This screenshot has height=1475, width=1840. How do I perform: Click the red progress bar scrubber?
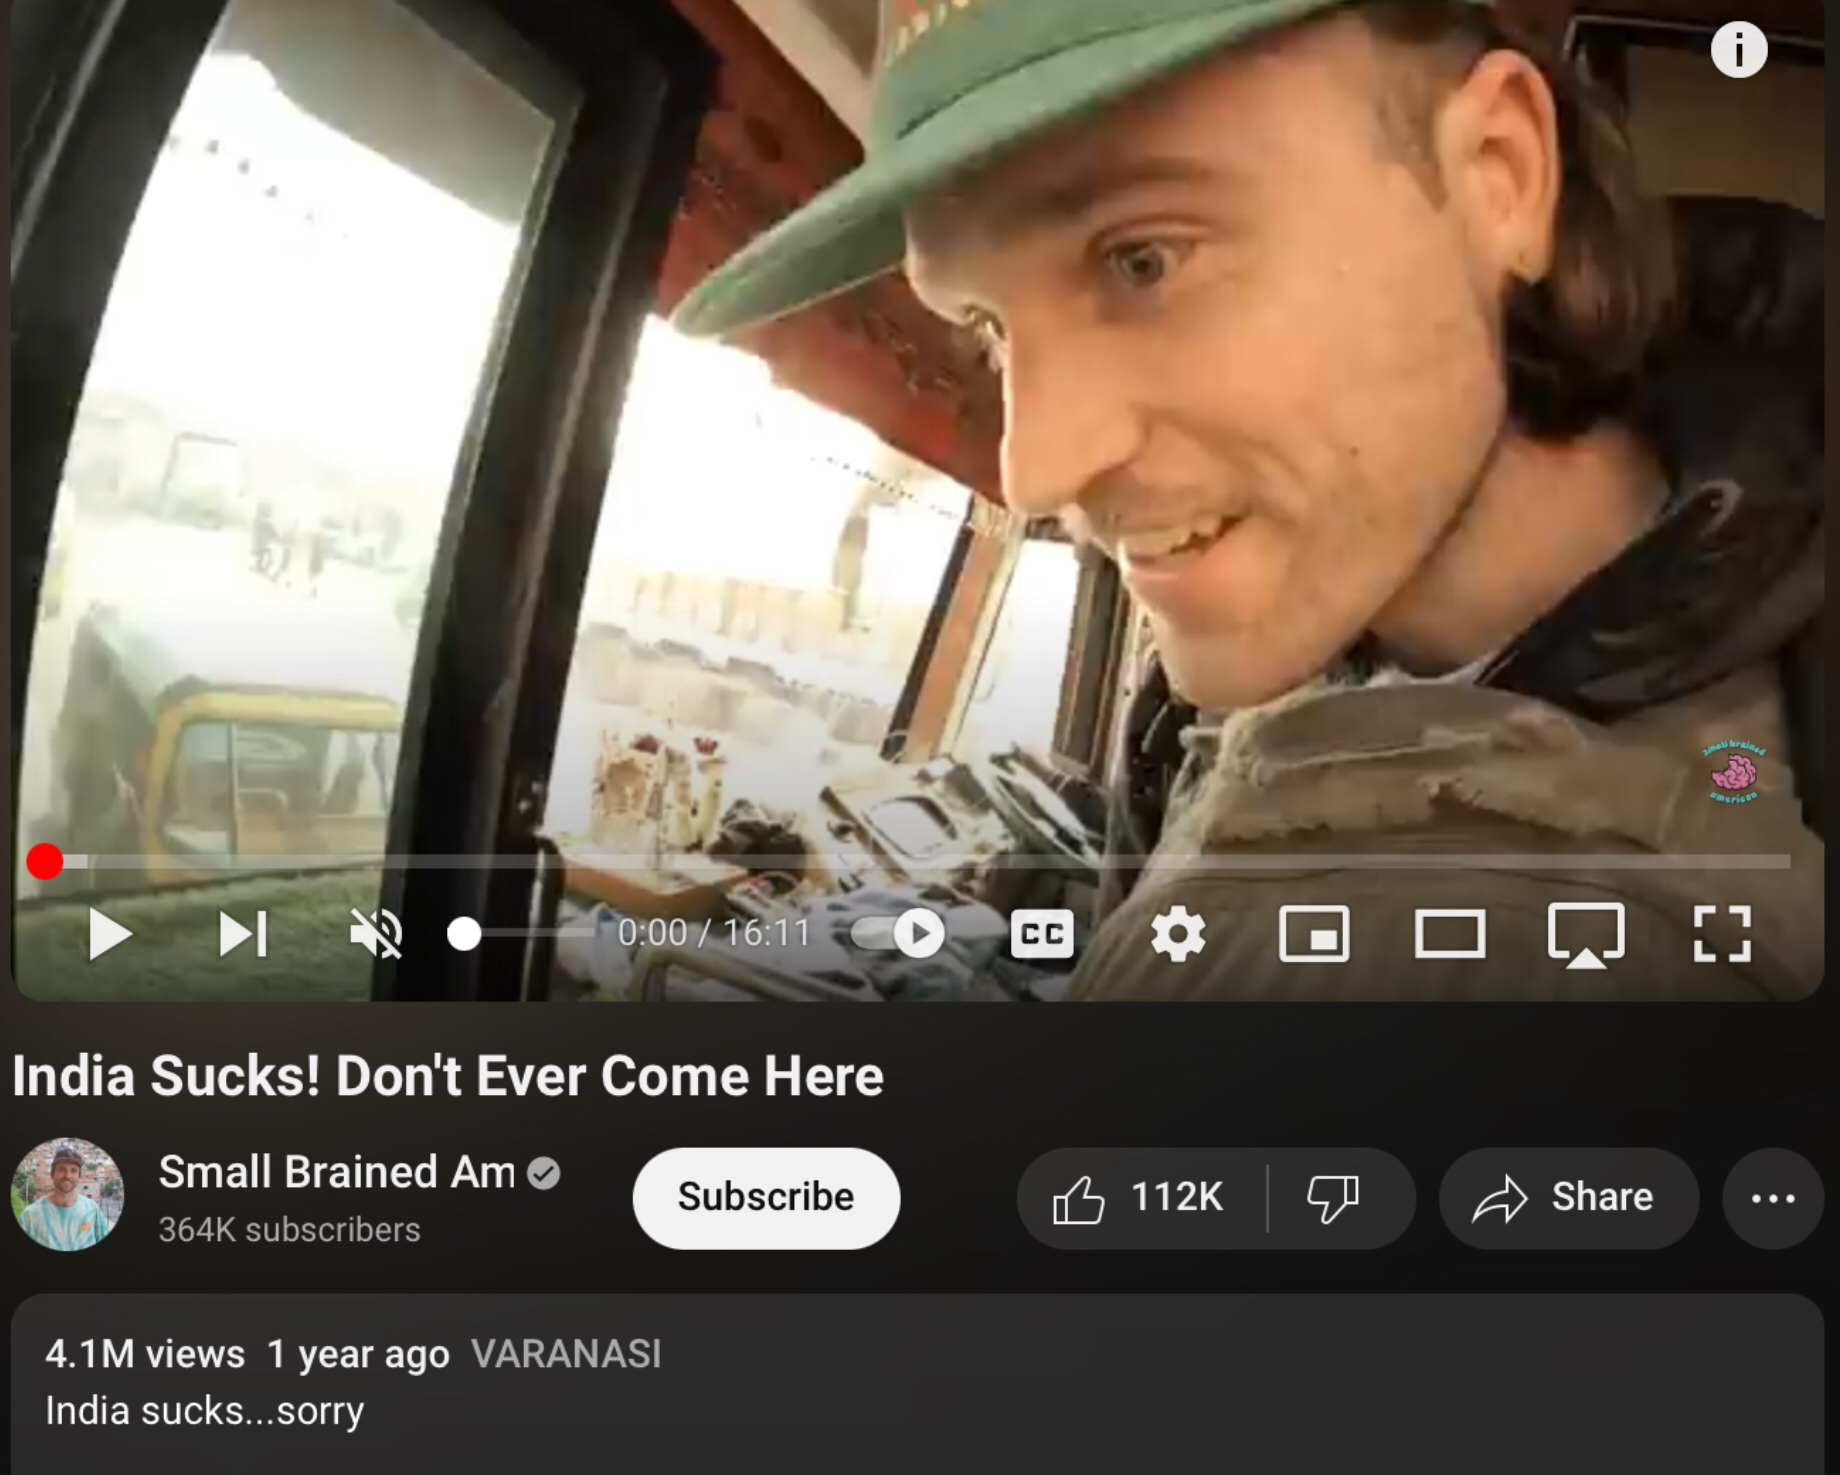(45, 861)
